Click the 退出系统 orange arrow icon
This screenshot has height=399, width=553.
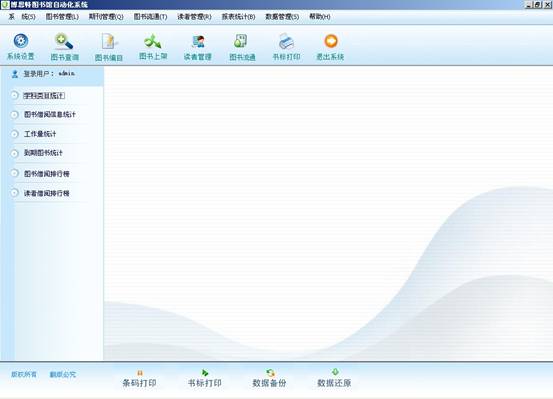pos(331,41)
